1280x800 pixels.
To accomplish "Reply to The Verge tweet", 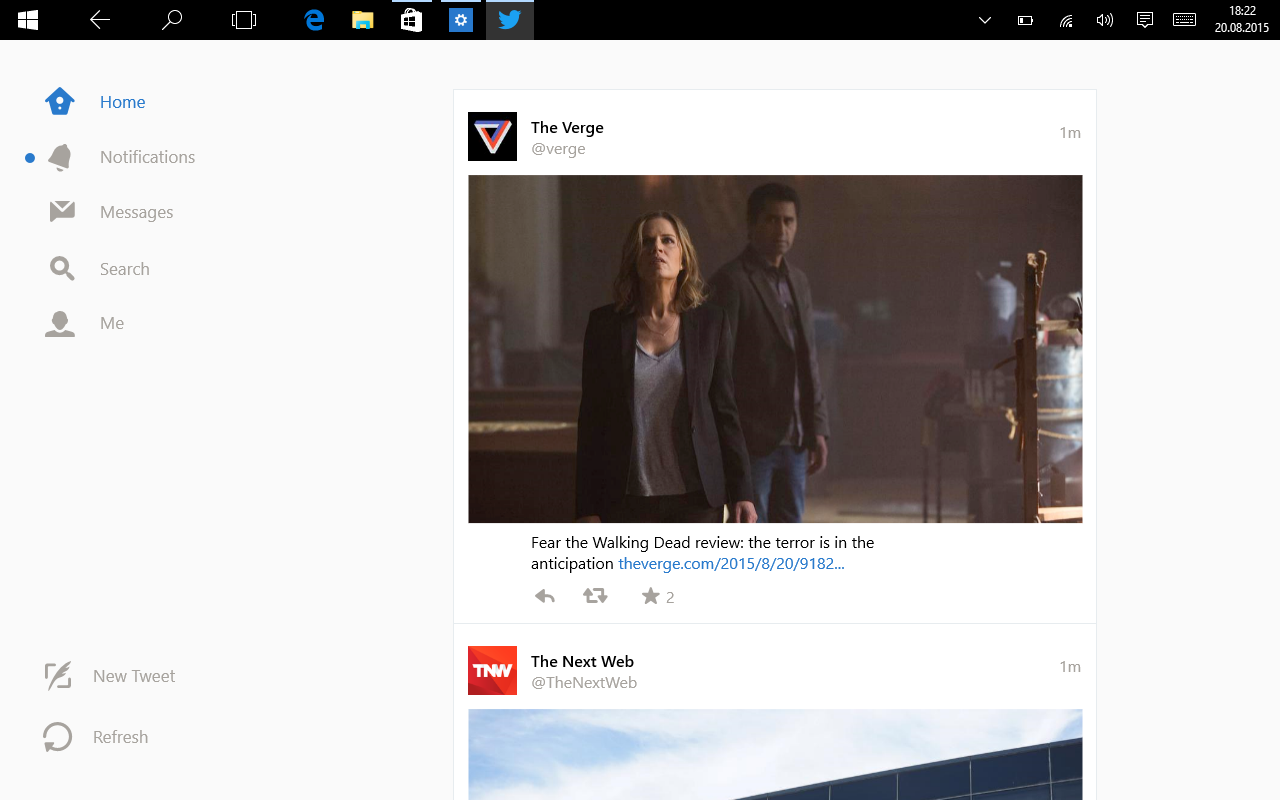I will (544, 597).
